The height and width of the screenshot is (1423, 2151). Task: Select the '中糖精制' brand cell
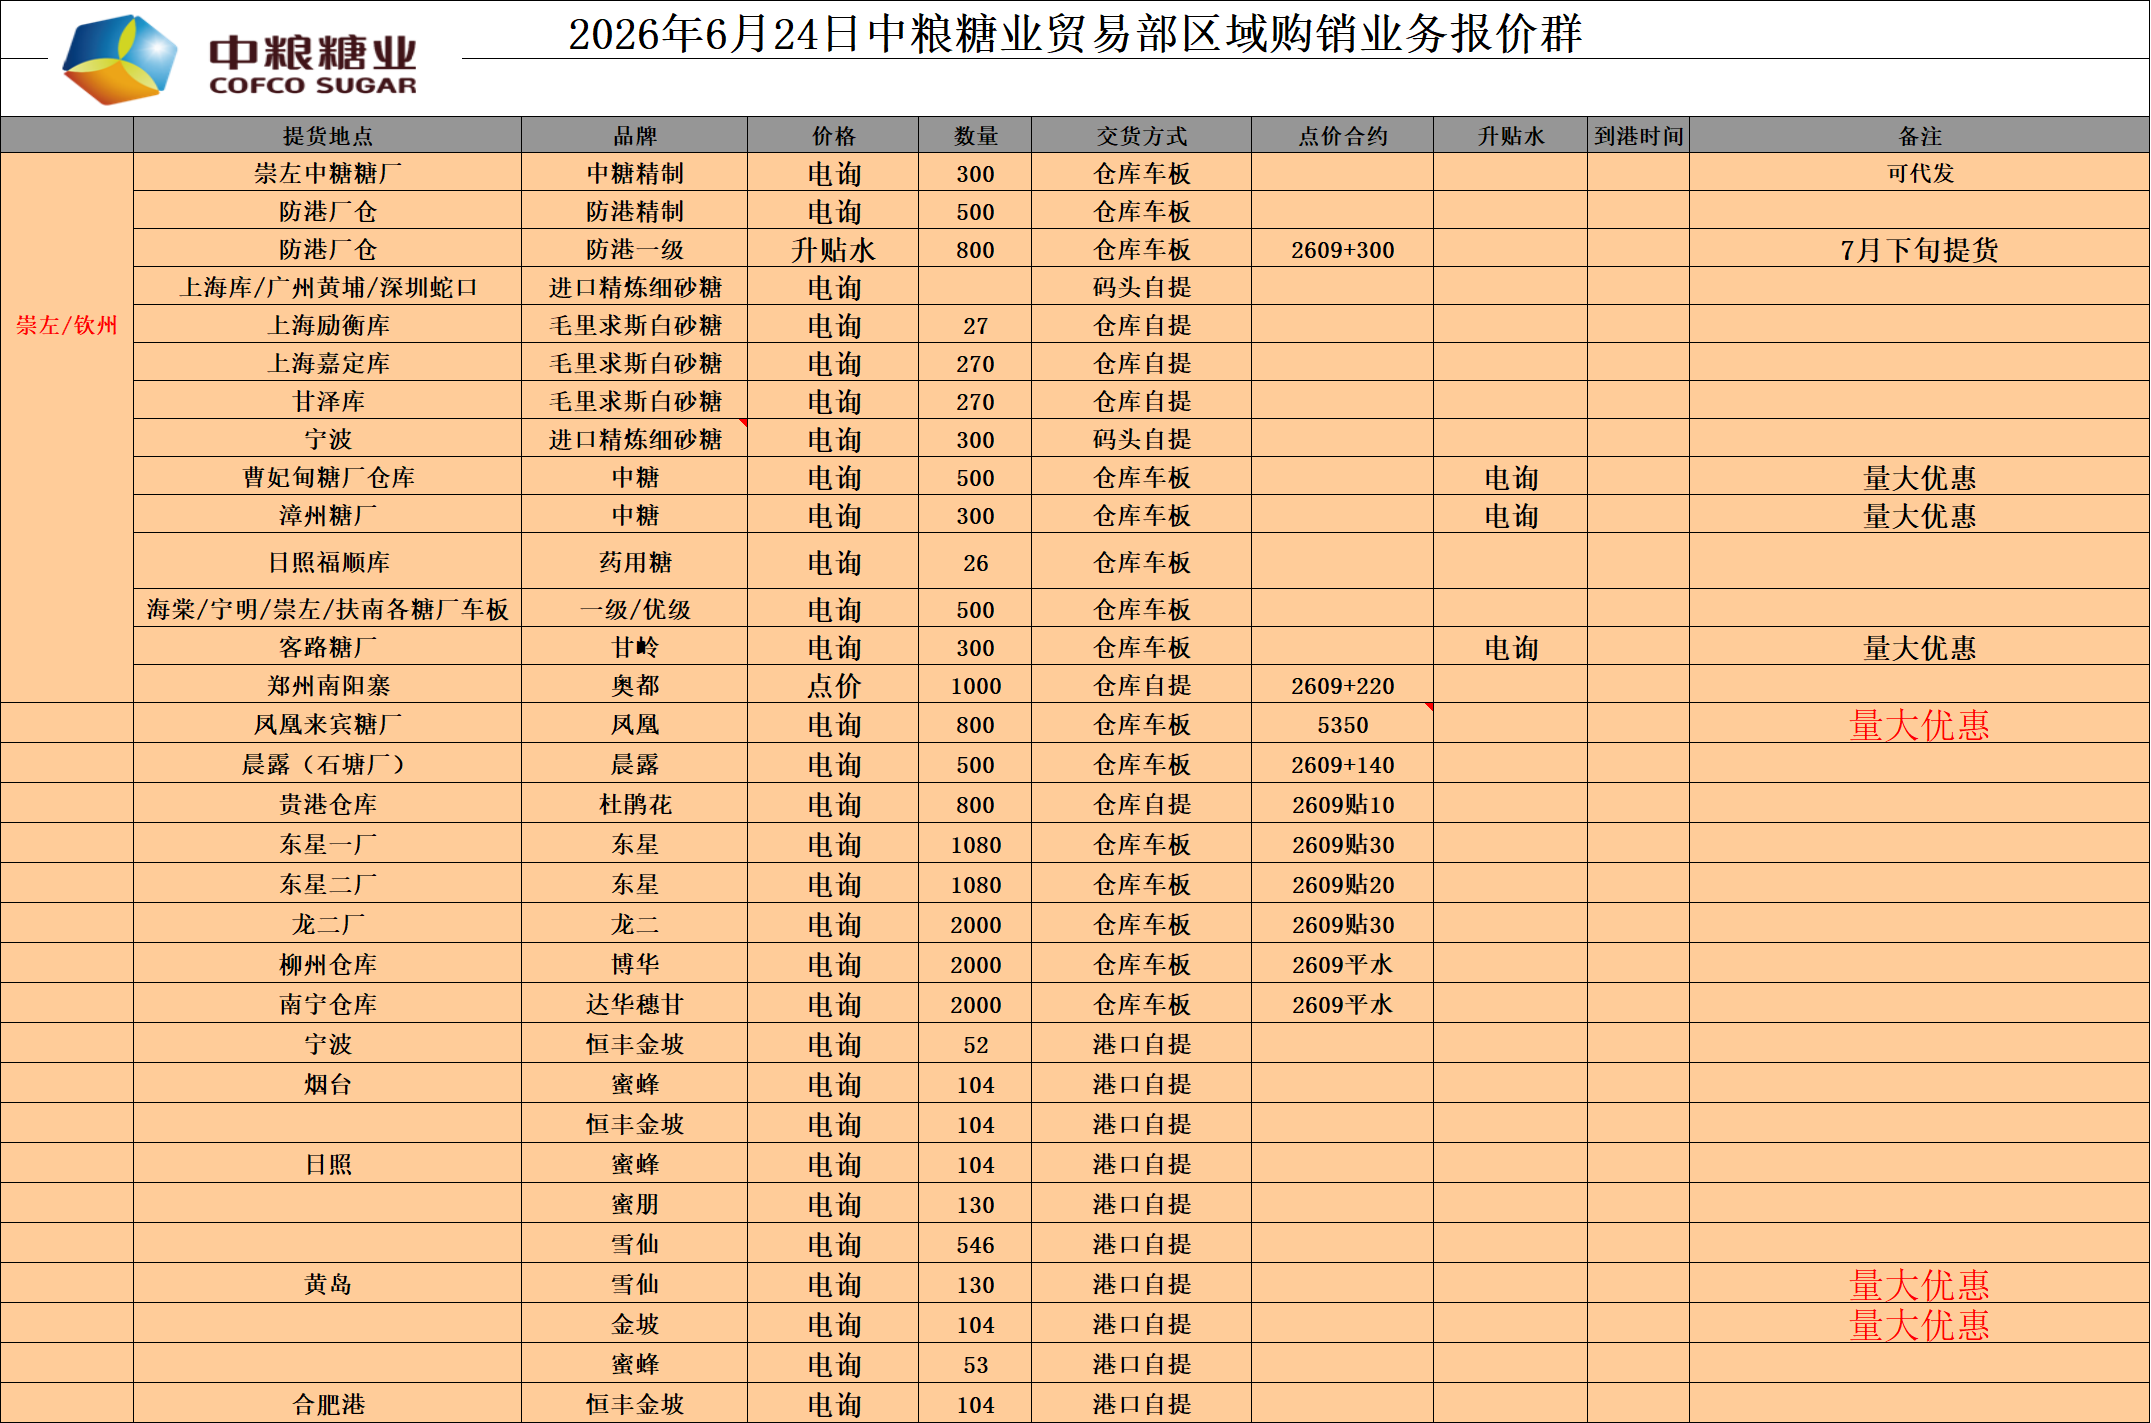pyautogui.click(x=635, y=173)
